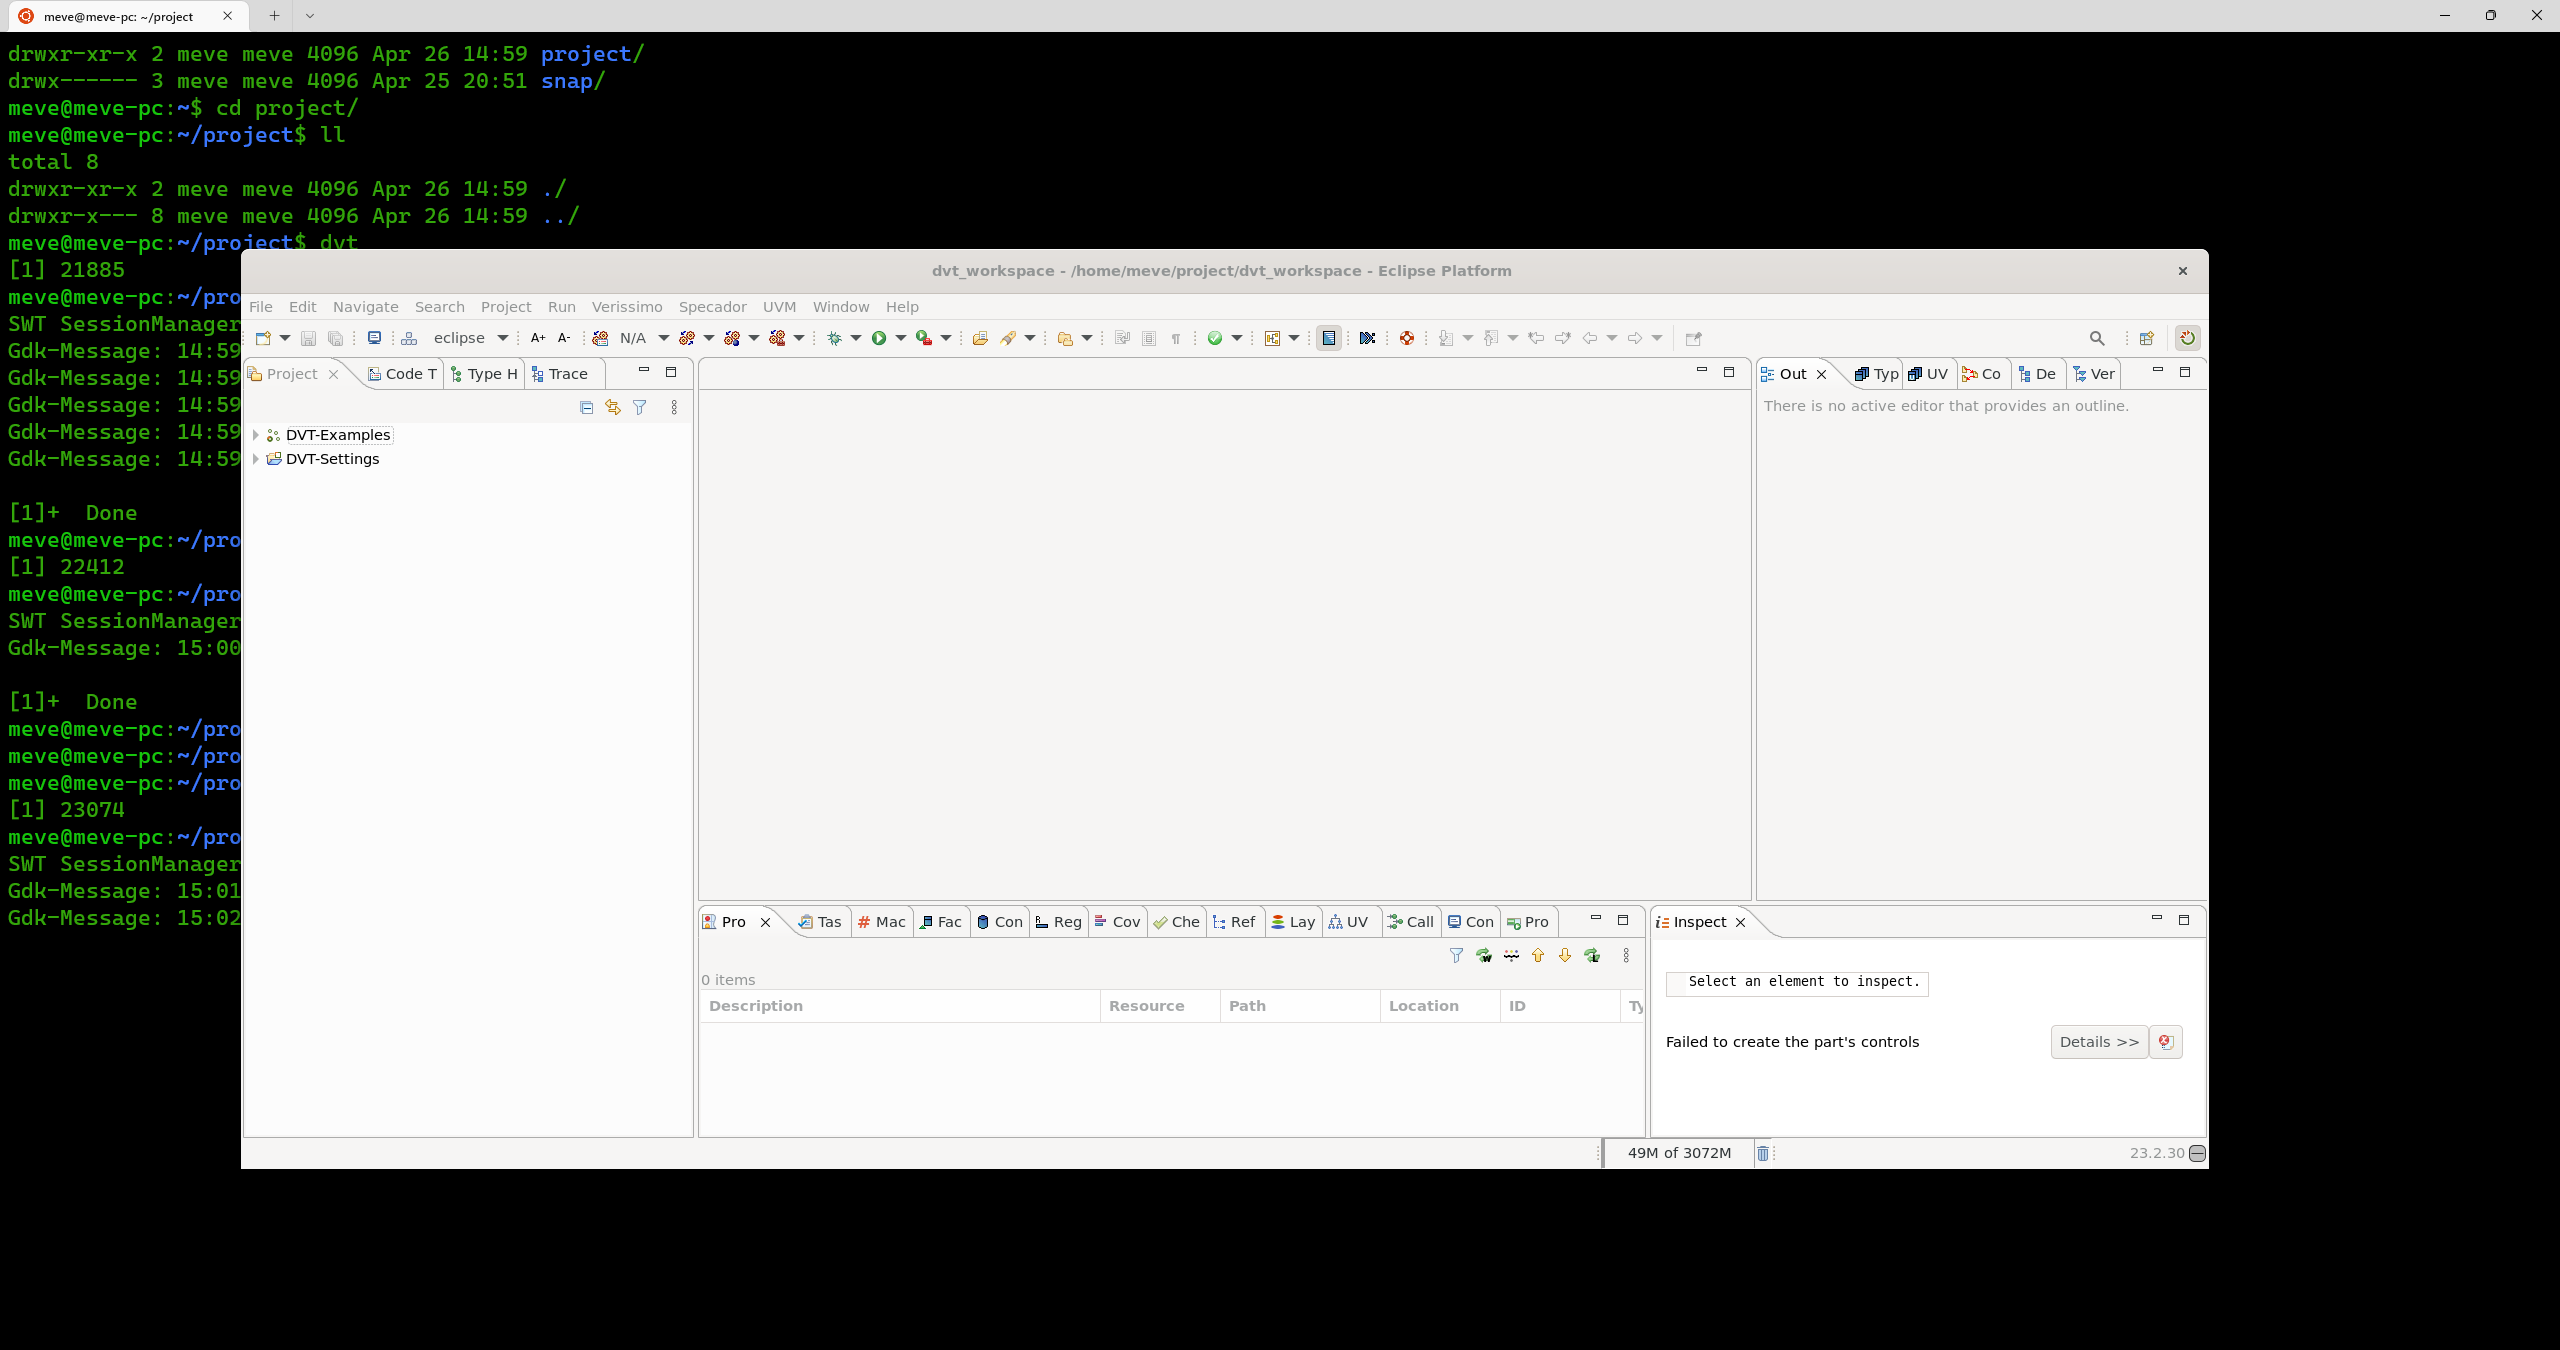Click the Debug bug icon in toolbar
2560x1350 pixels.
point(834,338)
